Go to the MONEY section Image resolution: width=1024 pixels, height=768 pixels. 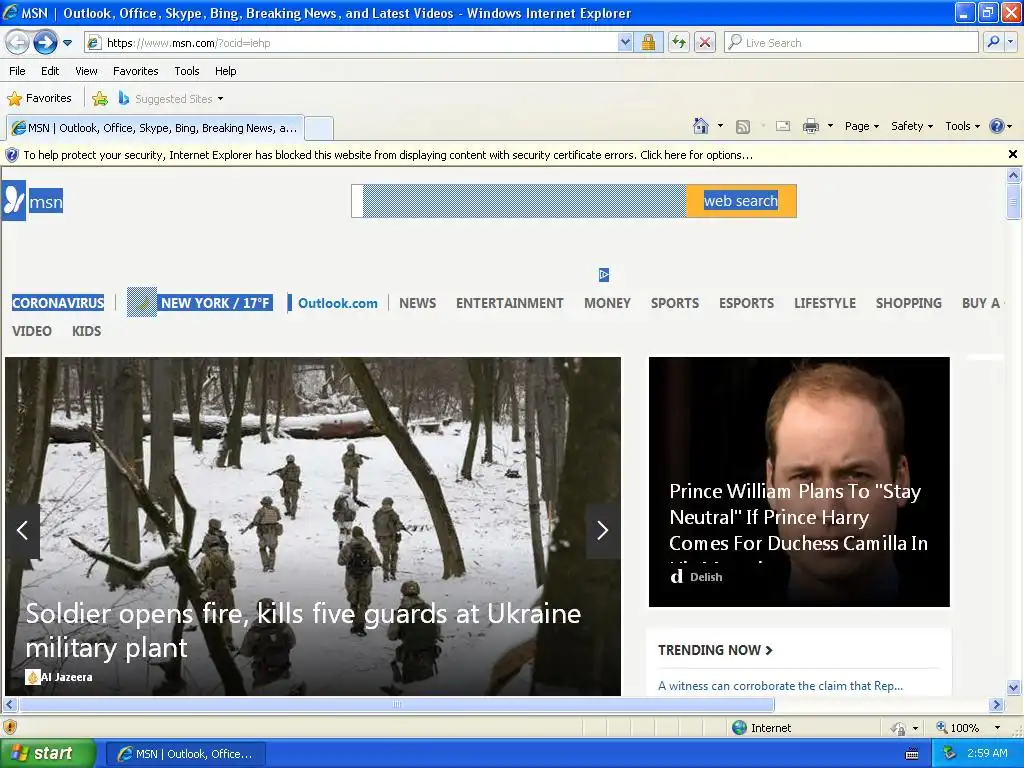pyautogui.click(x=607, y=303)
